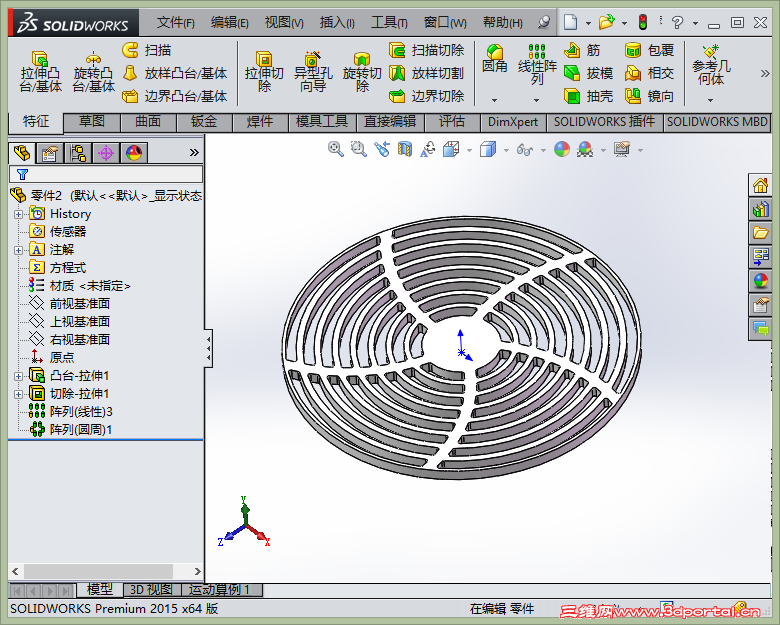Click the zoom to area icon

[x=359, y=149]
